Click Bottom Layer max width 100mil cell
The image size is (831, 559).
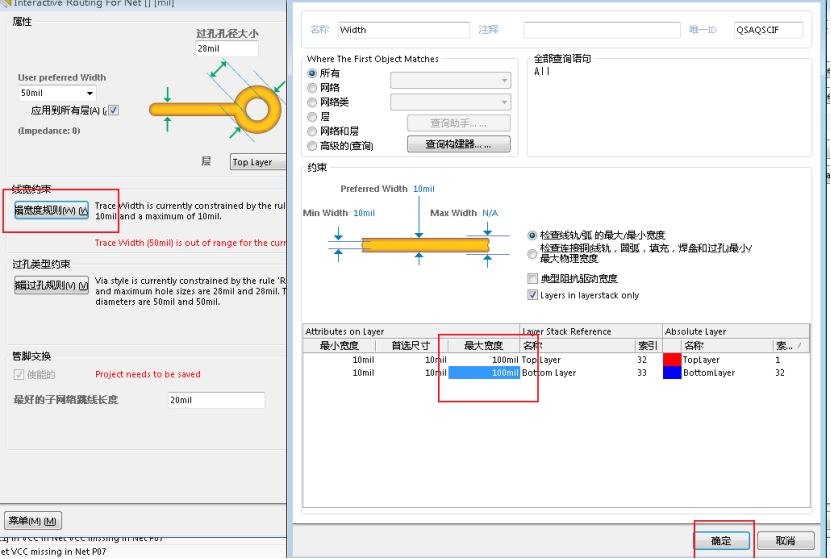[x=484, y=373]
